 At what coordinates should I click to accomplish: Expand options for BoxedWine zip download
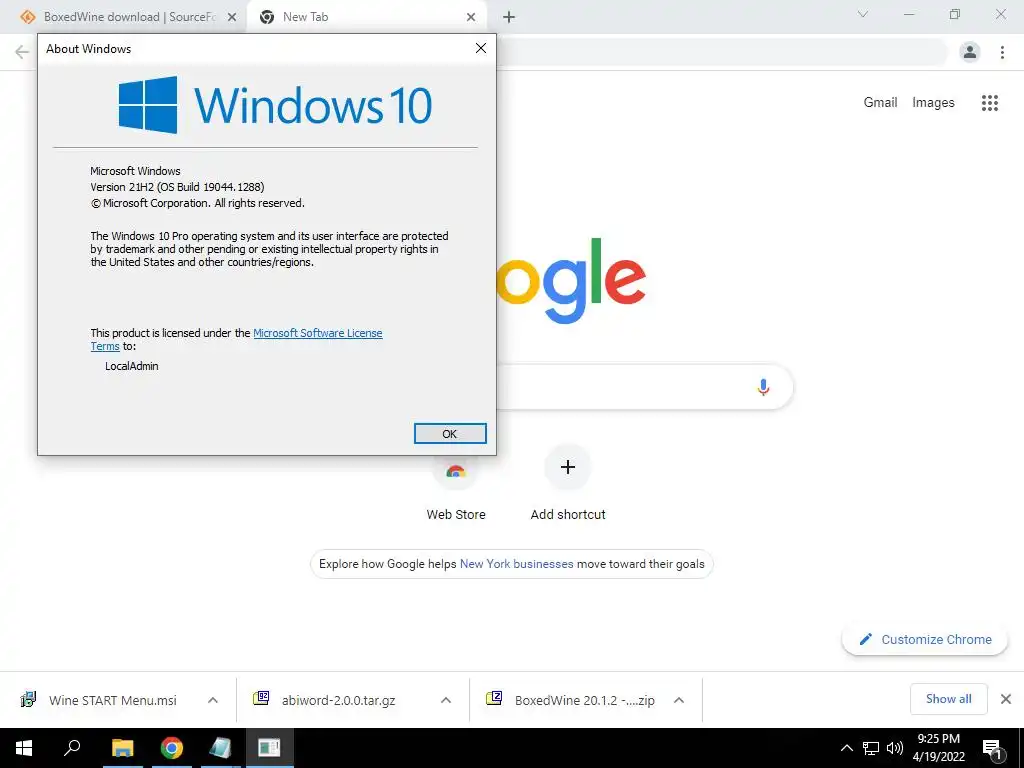pyautogui.click(x=679, y=700)
